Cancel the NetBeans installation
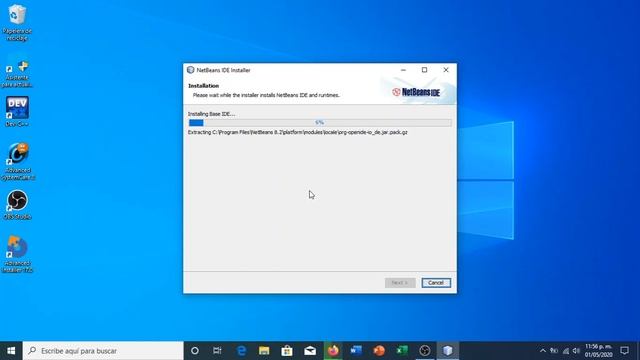Viewport: 640px width, 360px height. (x=436, y=283)
